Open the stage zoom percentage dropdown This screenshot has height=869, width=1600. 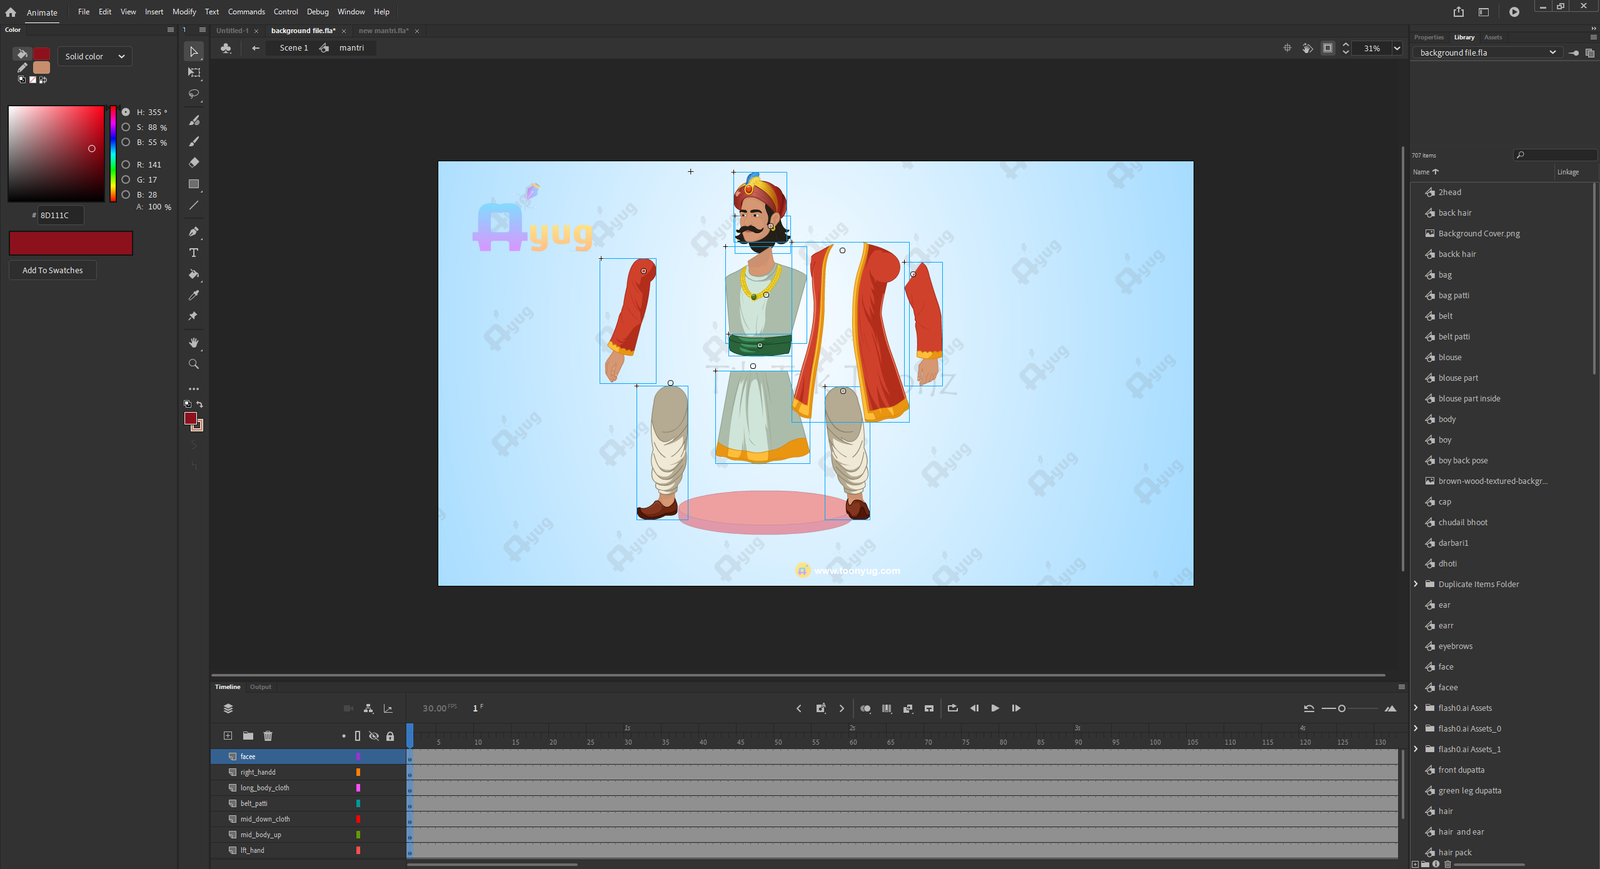[1397, 48]
